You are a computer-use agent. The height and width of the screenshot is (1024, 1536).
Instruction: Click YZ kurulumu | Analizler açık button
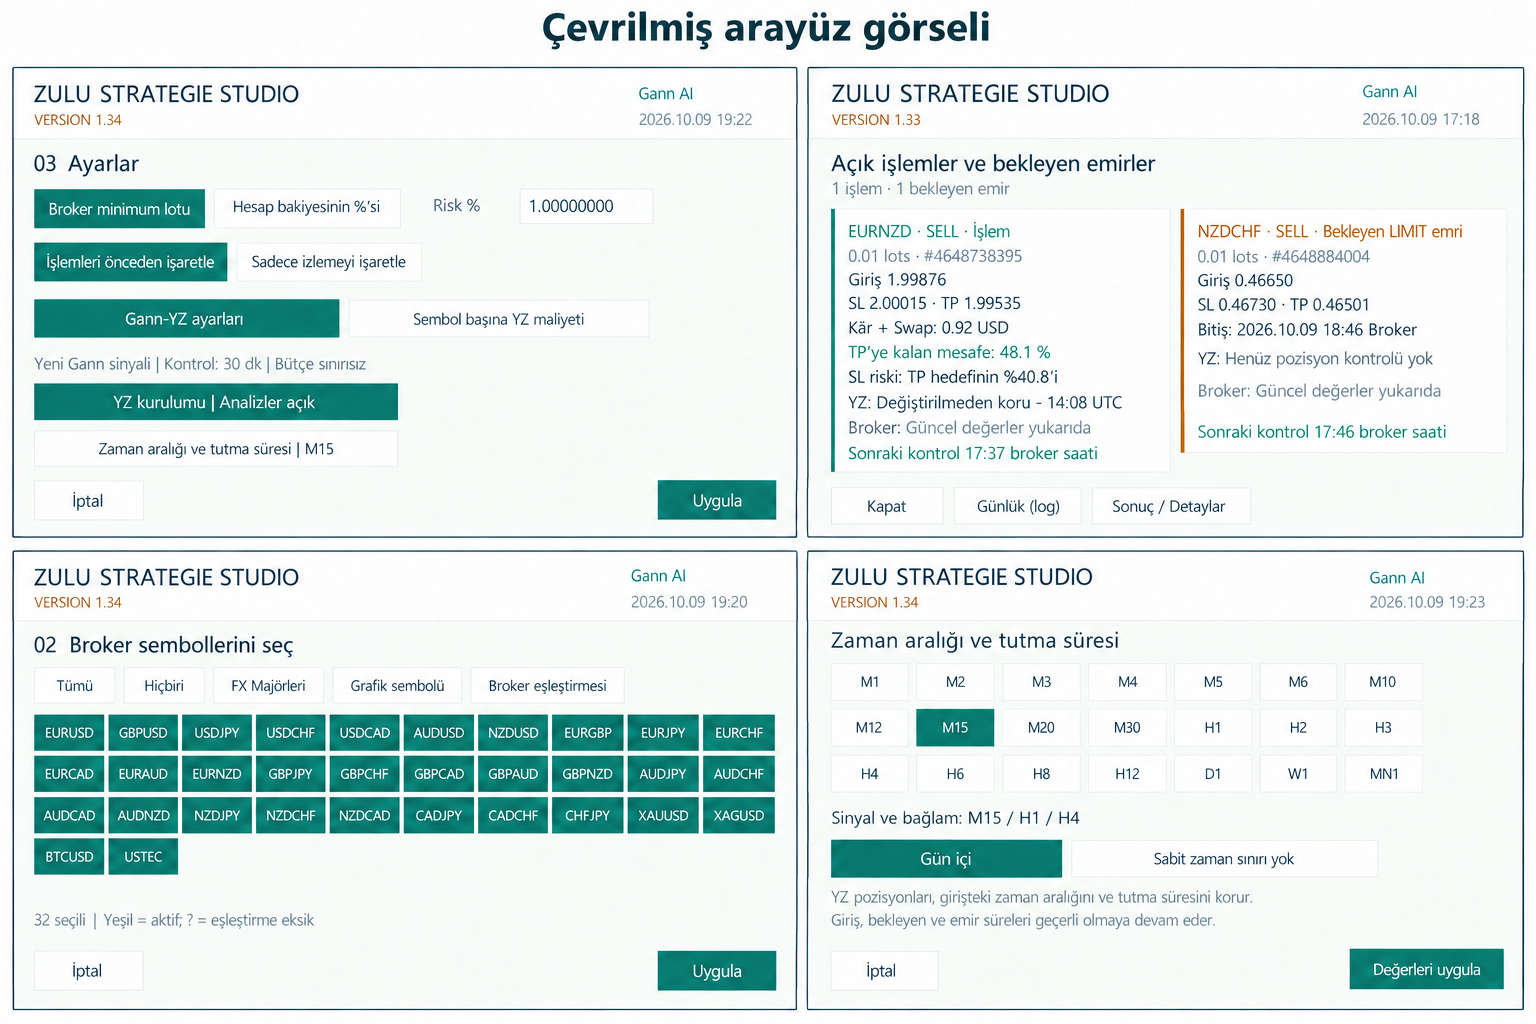[x=216, y=402]
